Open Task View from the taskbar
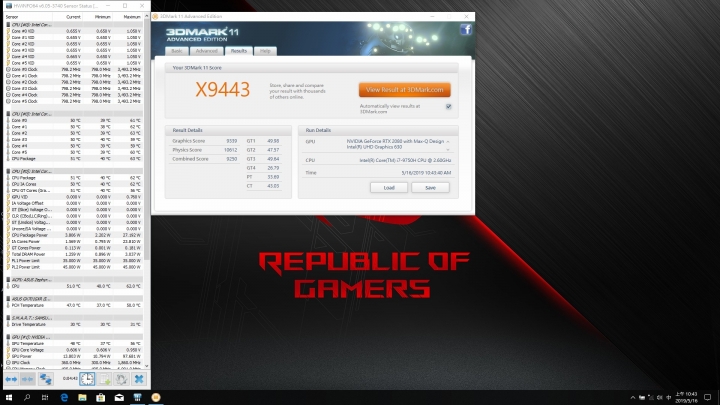Image resolution: width=720 pixels, height=405 pixels. pyautogui.click(x=45, y=398)
